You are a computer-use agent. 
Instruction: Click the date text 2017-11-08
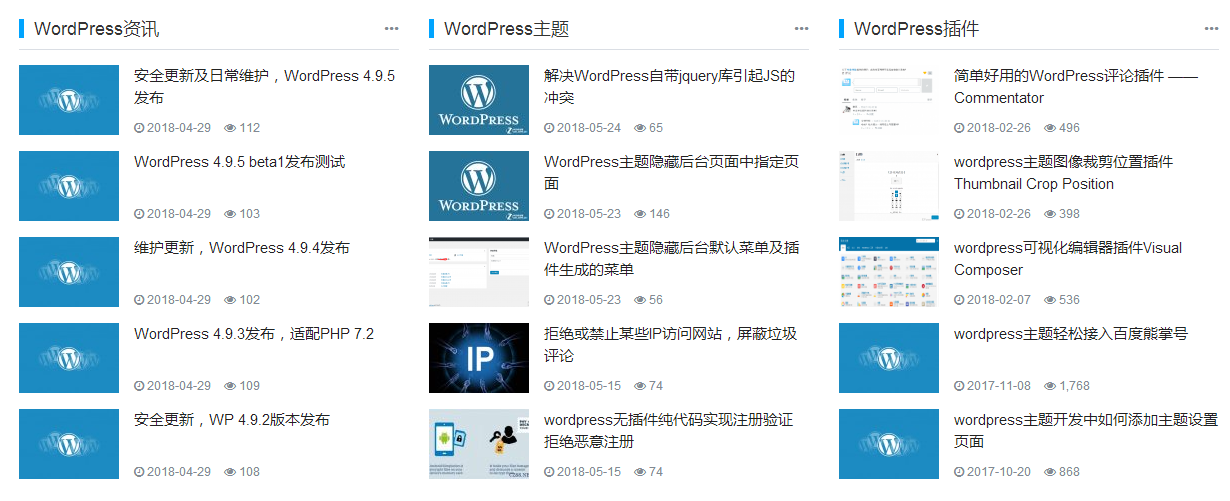point(999,386)
